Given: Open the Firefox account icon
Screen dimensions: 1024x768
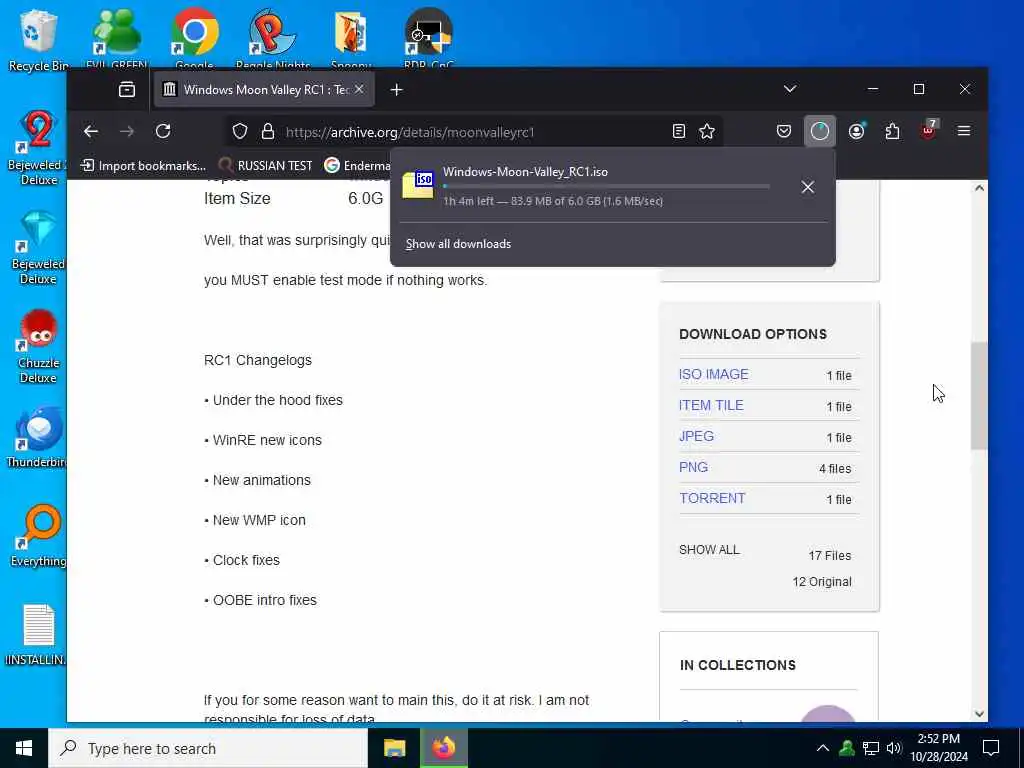Looking at the screenshot, I should coord(856,131).
